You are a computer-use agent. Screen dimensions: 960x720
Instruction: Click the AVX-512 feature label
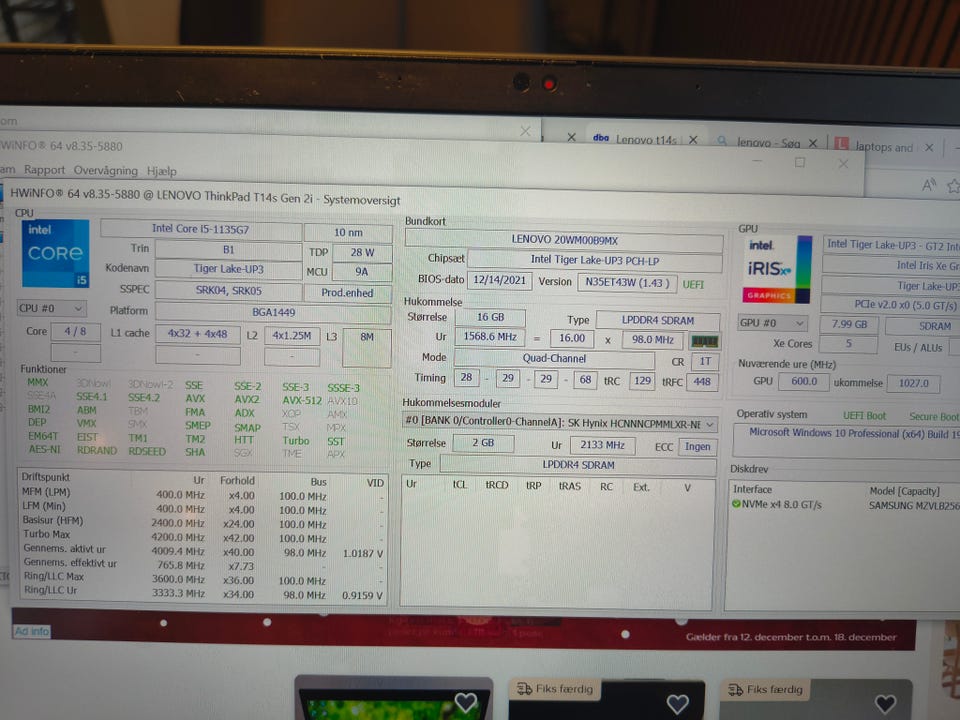pyautogui.click(x=302, y=400)
